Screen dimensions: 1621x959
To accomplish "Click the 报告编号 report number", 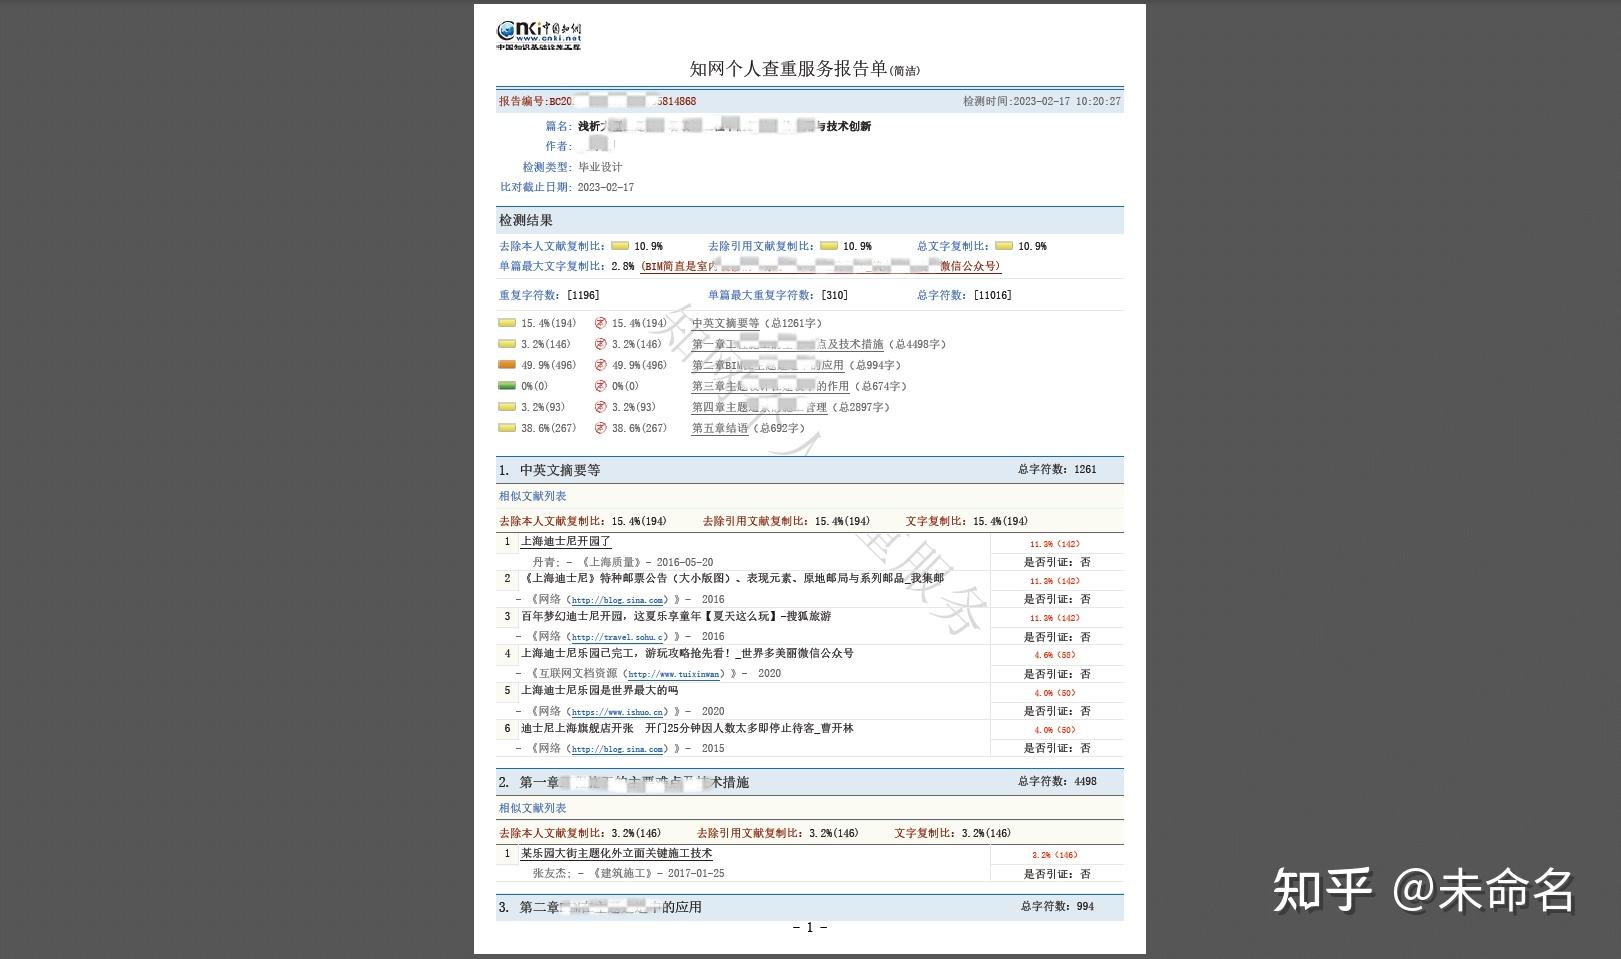I will click(598, 101).
